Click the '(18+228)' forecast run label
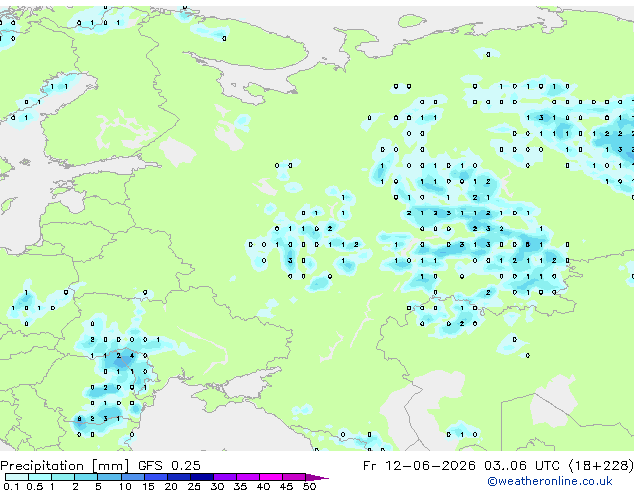Image resolution: width=634 pixels, height=490 pixels. [x=601, y=466]
